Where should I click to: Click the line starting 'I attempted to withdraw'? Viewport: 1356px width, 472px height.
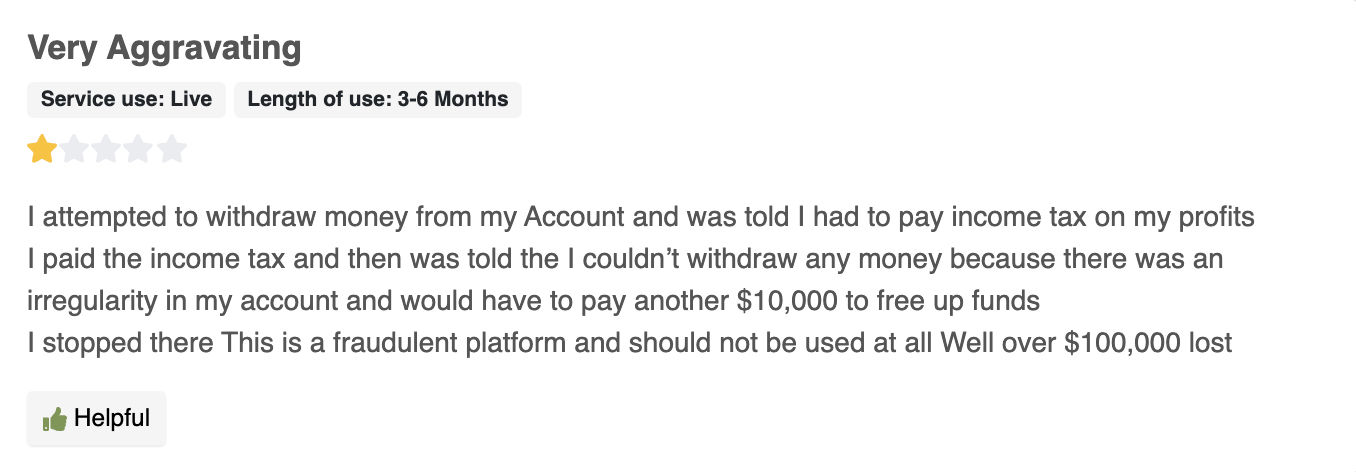pos(641,217)
